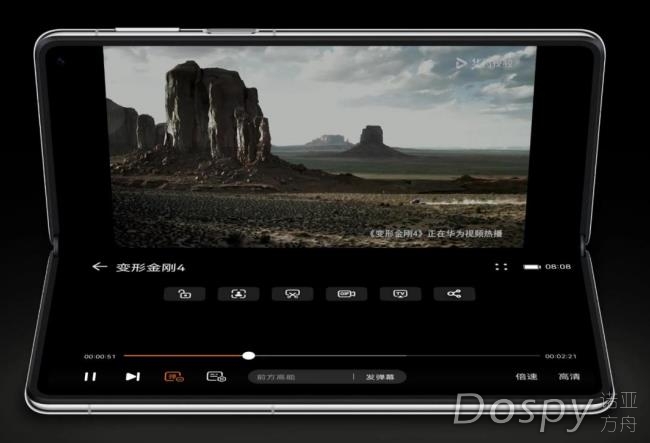This screenshot has height=443, width=650.
Task: Skip to the next video
Action: 133,377
